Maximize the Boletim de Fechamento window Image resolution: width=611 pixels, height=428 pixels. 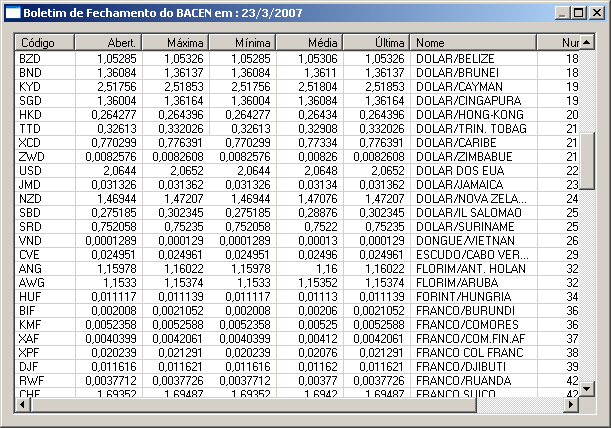click(x=577, y=12)
